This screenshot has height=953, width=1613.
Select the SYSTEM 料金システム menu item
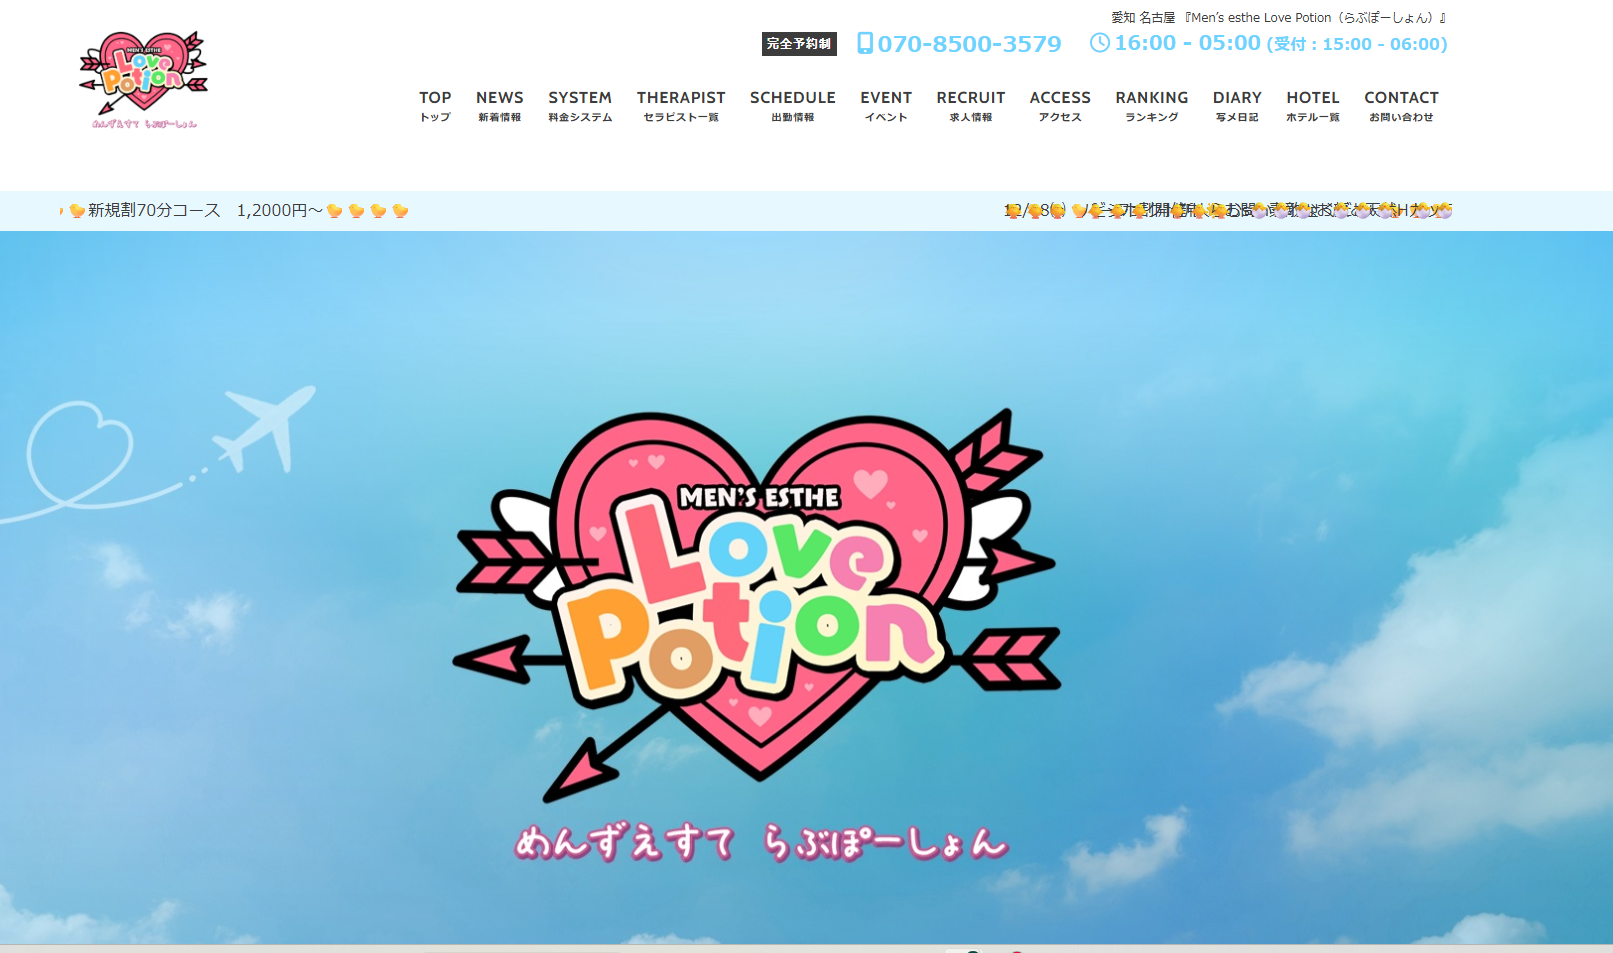coord(580,105)
